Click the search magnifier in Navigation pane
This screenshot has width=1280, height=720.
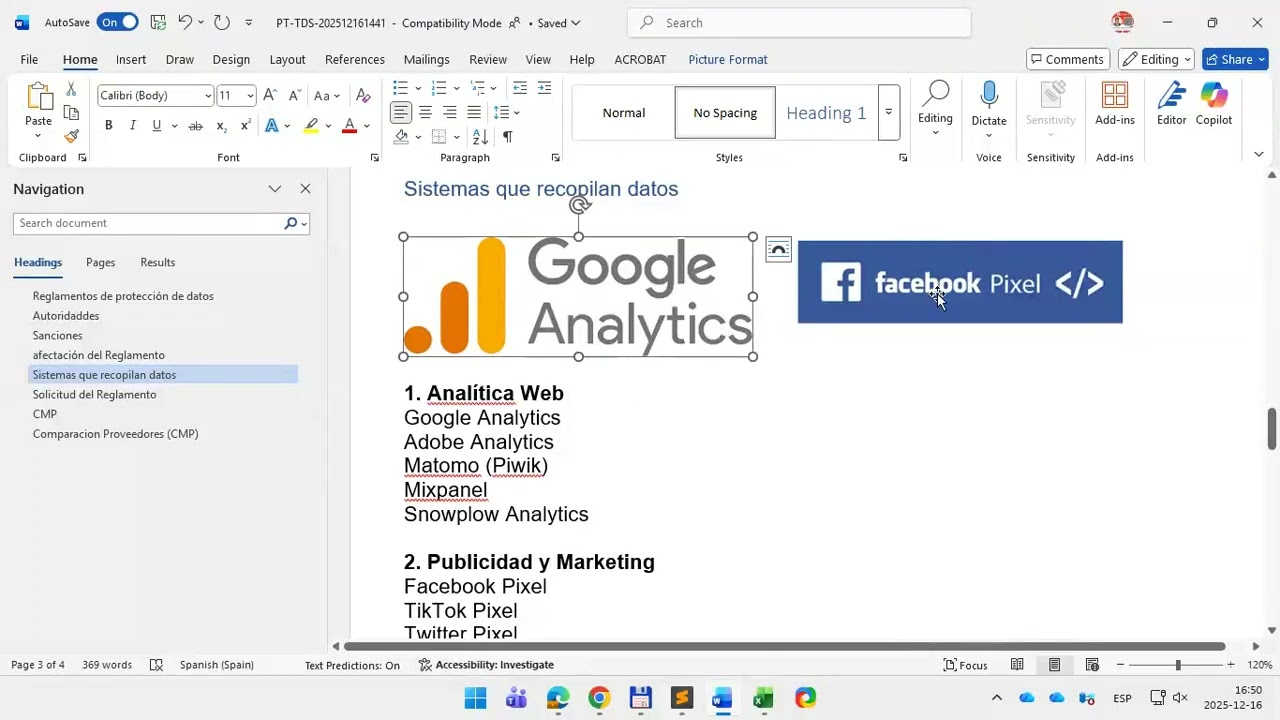pos(291,223)
